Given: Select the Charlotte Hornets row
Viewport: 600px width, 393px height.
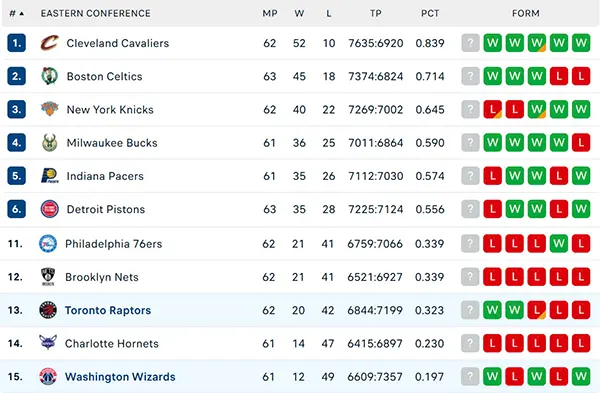Looking at the screenshot, I should tap(300, 343).
